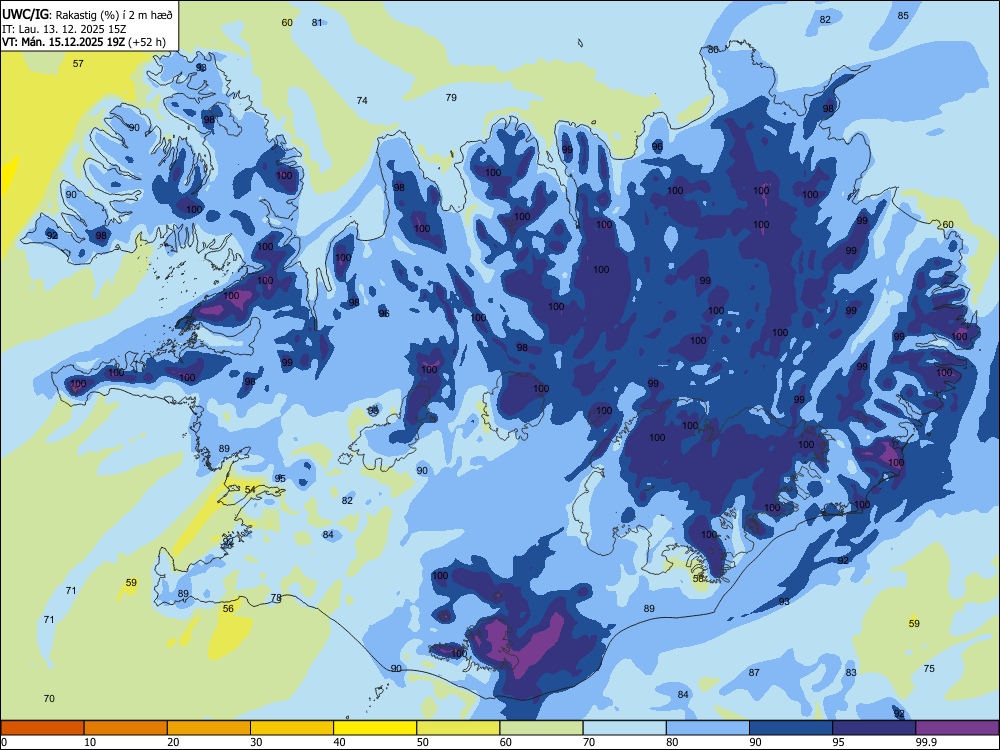
Task: Click the bright yellow 40–50 legend swatch
Action: (x=375, y=728)
